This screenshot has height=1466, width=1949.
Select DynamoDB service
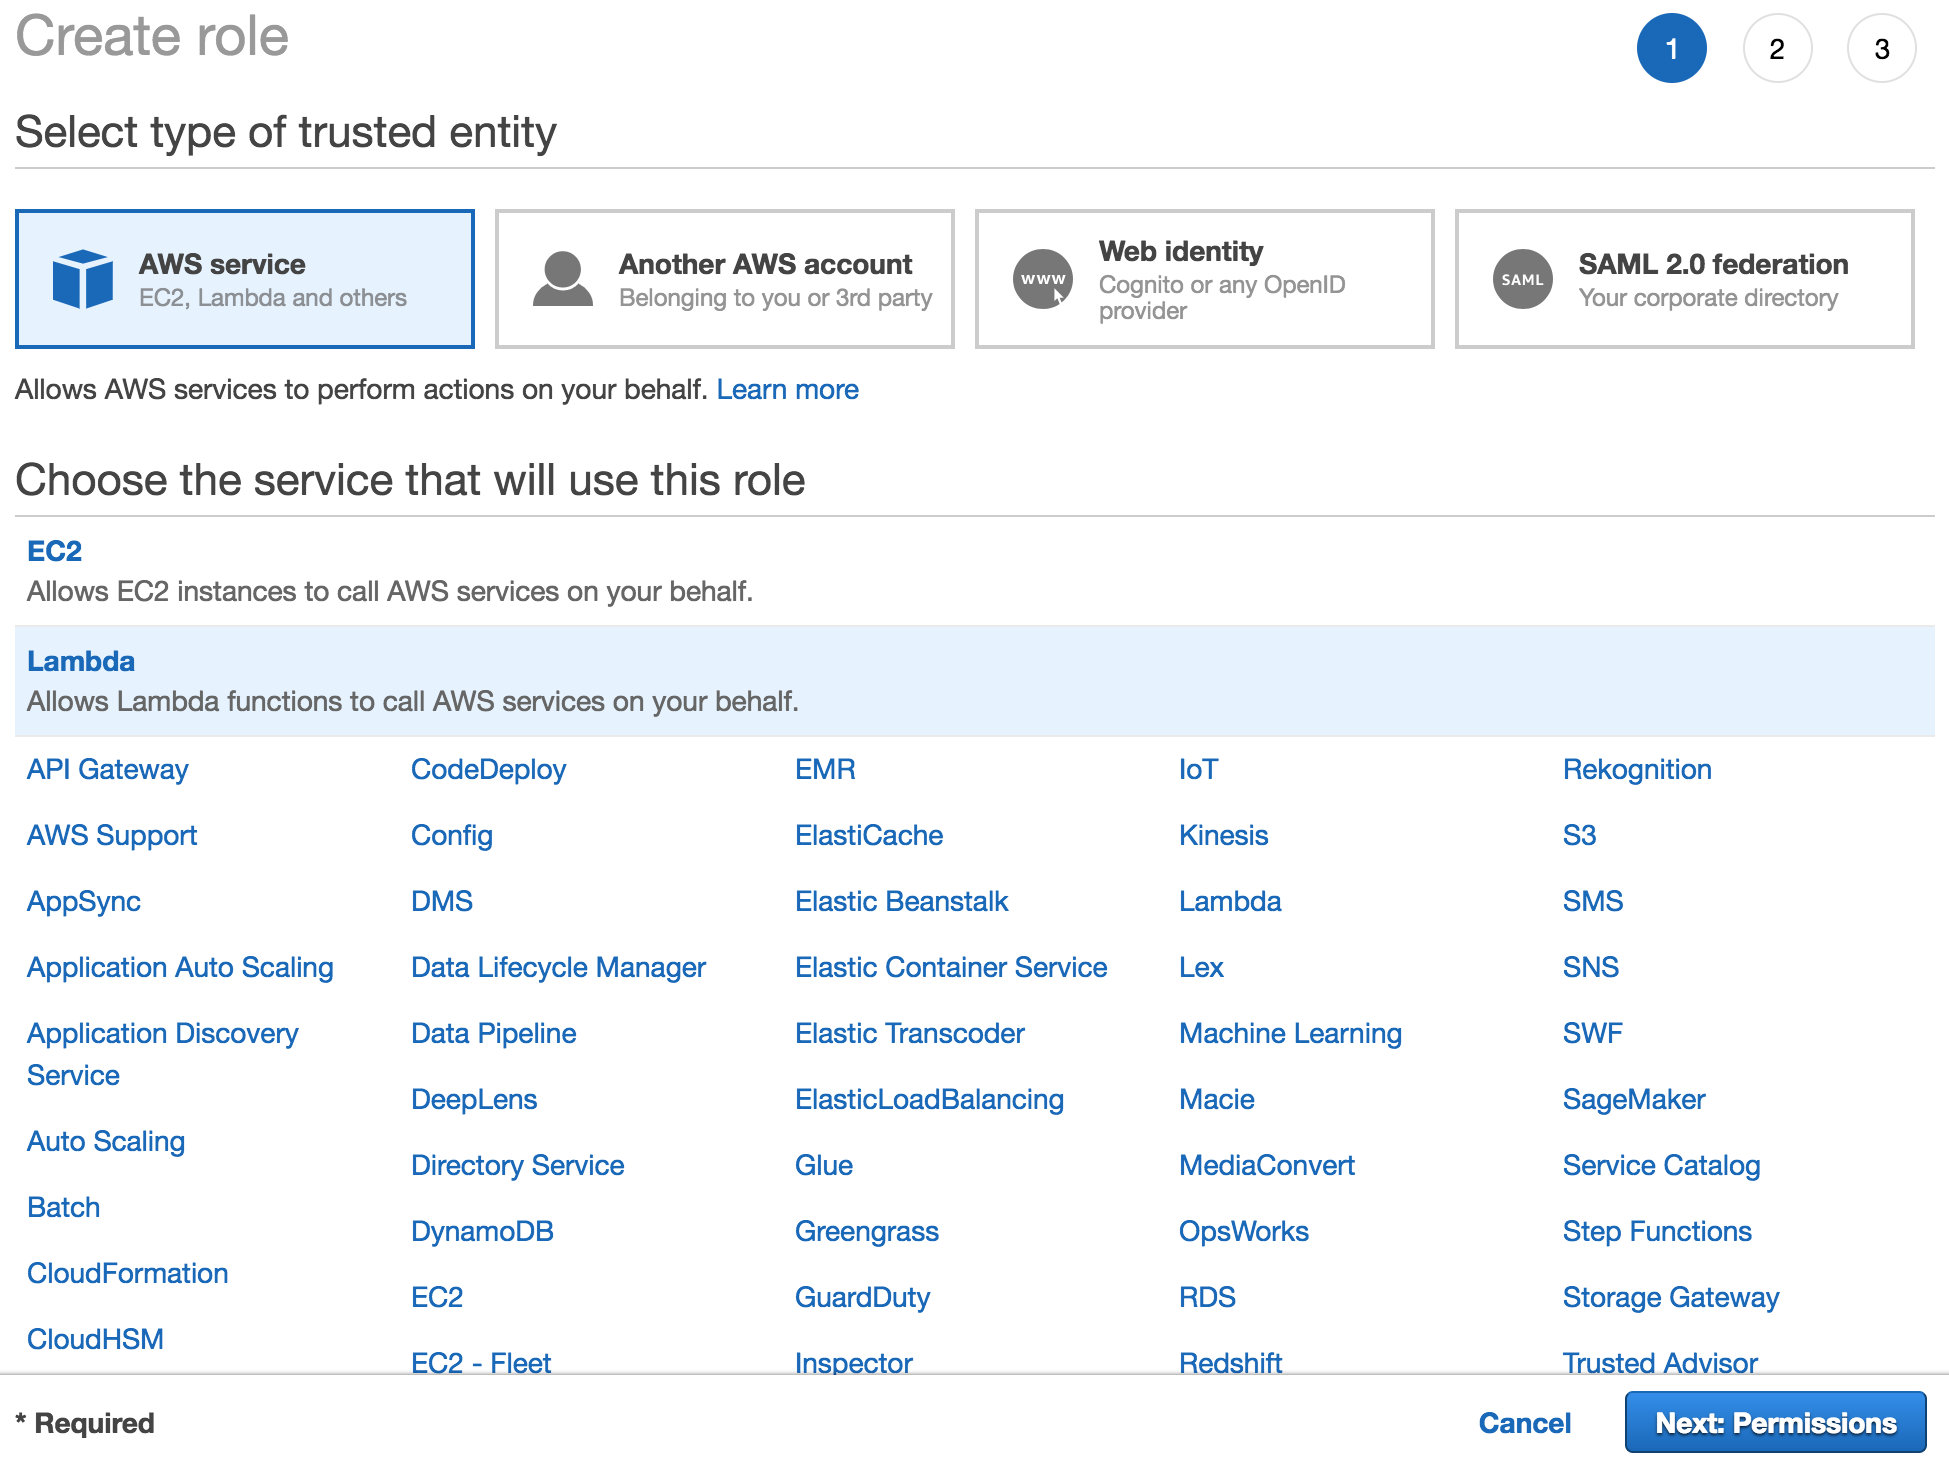pyautogui.click(x=482, y=1231)
